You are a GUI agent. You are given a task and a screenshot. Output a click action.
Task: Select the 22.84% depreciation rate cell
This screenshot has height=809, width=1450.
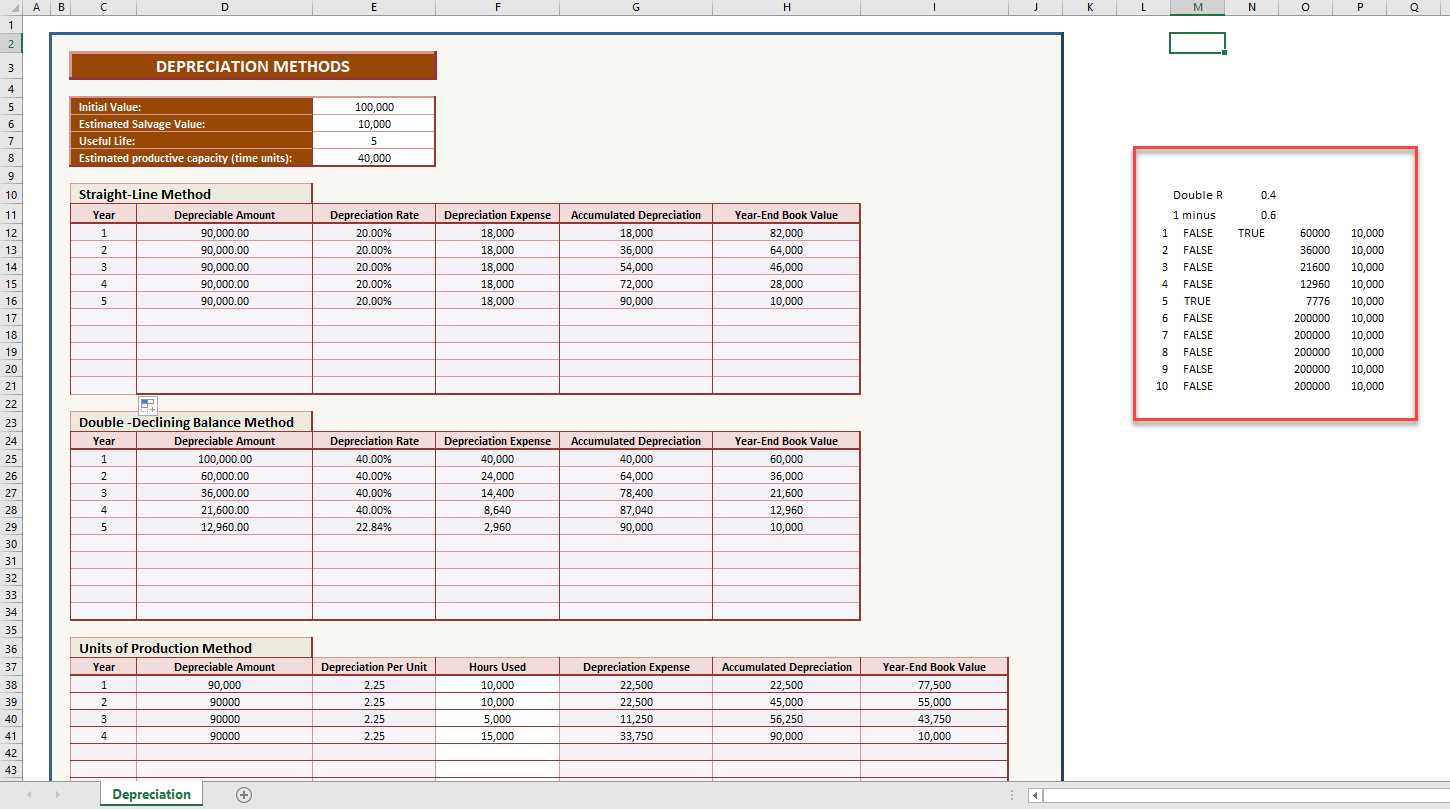coord(374,527)
